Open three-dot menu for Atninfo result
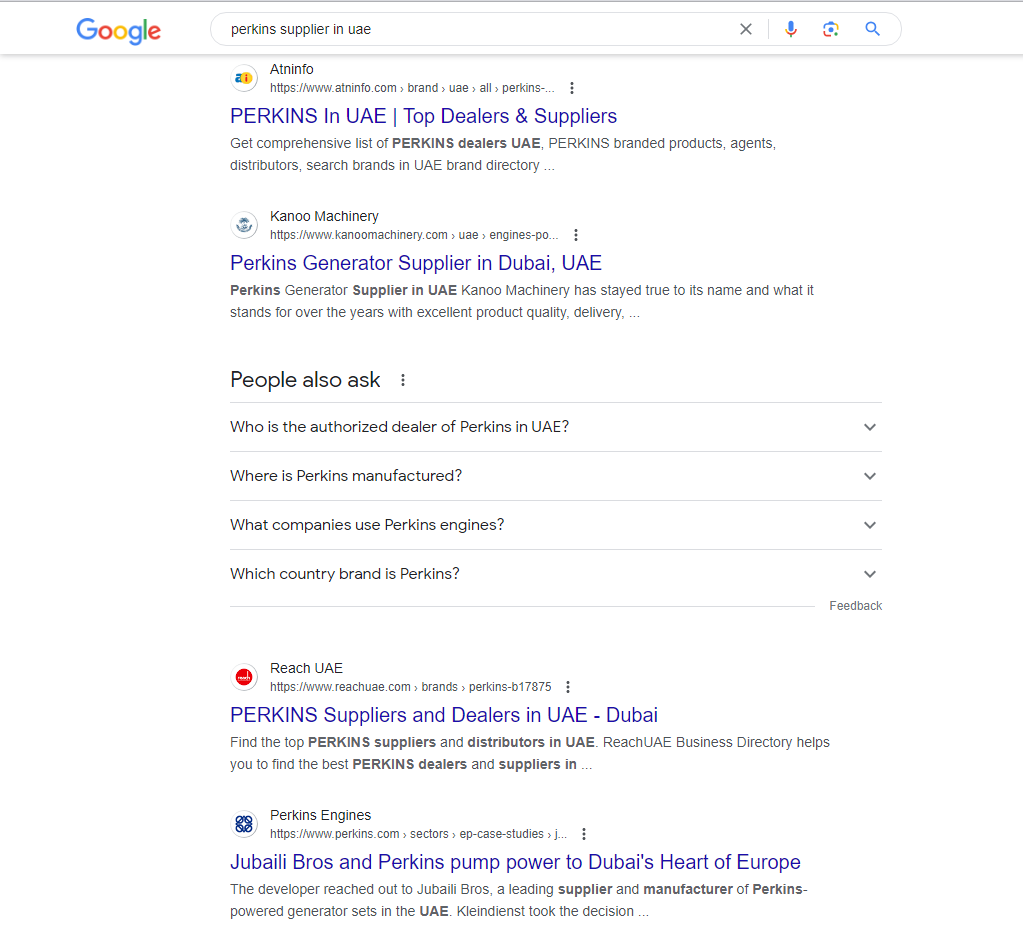Screen dimensions: 1023x938 [572, 88]
